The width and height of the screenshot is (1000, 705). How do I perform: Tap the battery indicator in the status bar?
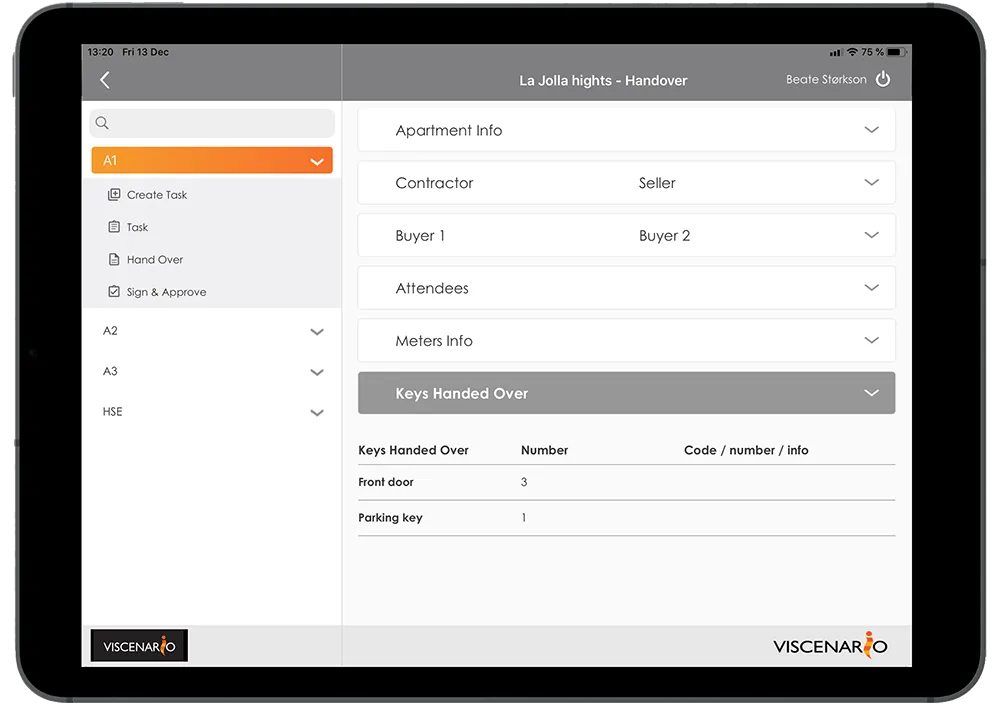[896, 52]
